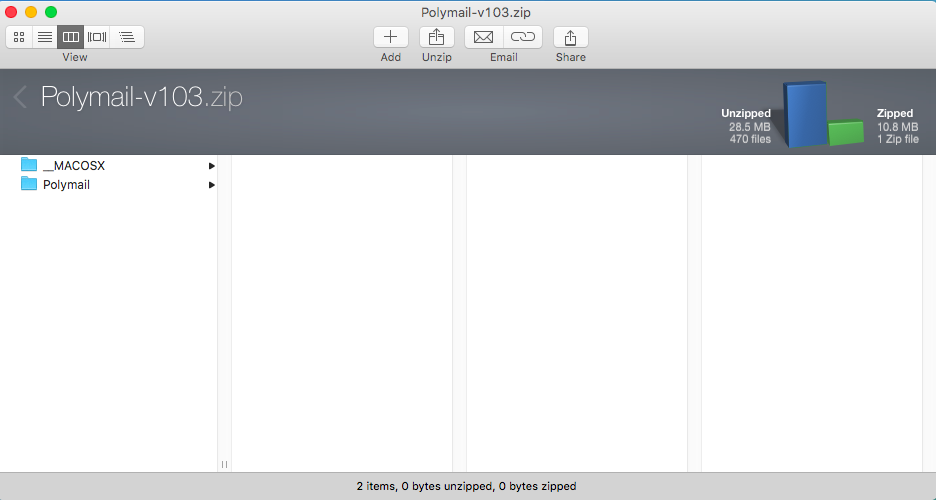The height and width of the screenshot is (500, 936).
Task: Switch to outline hierarchy view
Action: [127, 37]
